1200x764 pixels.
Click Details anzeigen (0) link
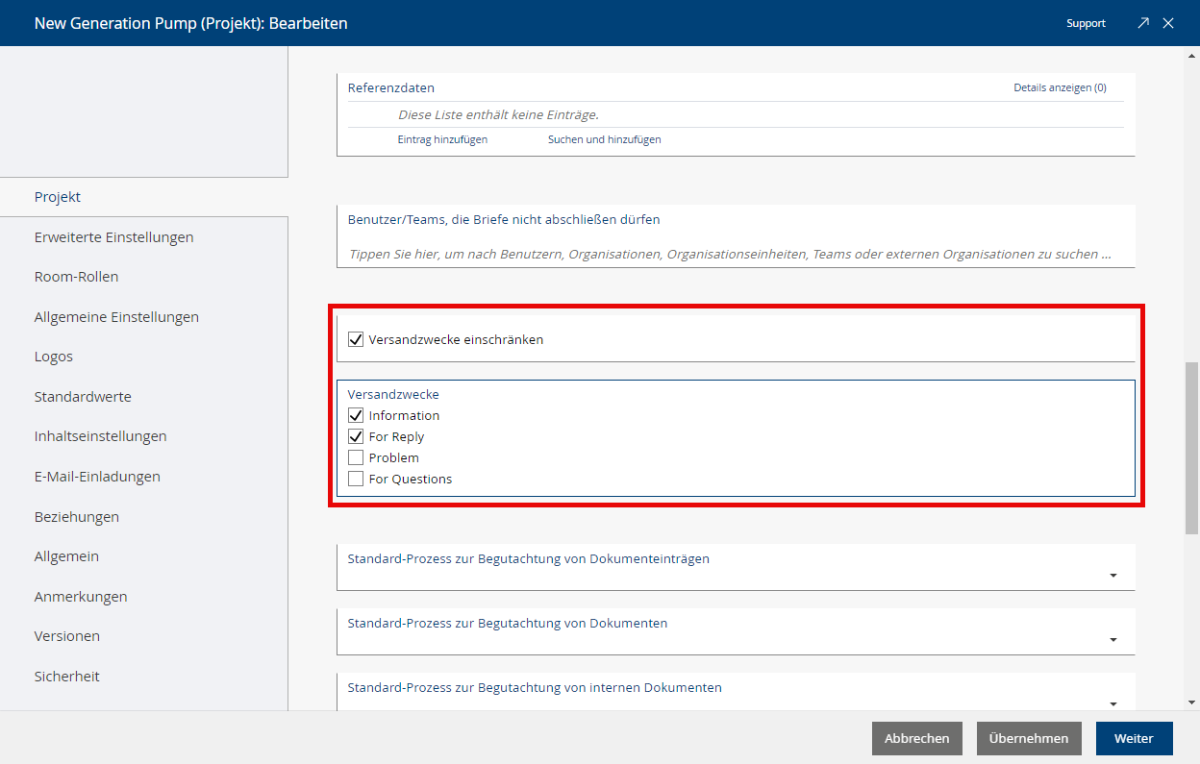point(1059,88)
